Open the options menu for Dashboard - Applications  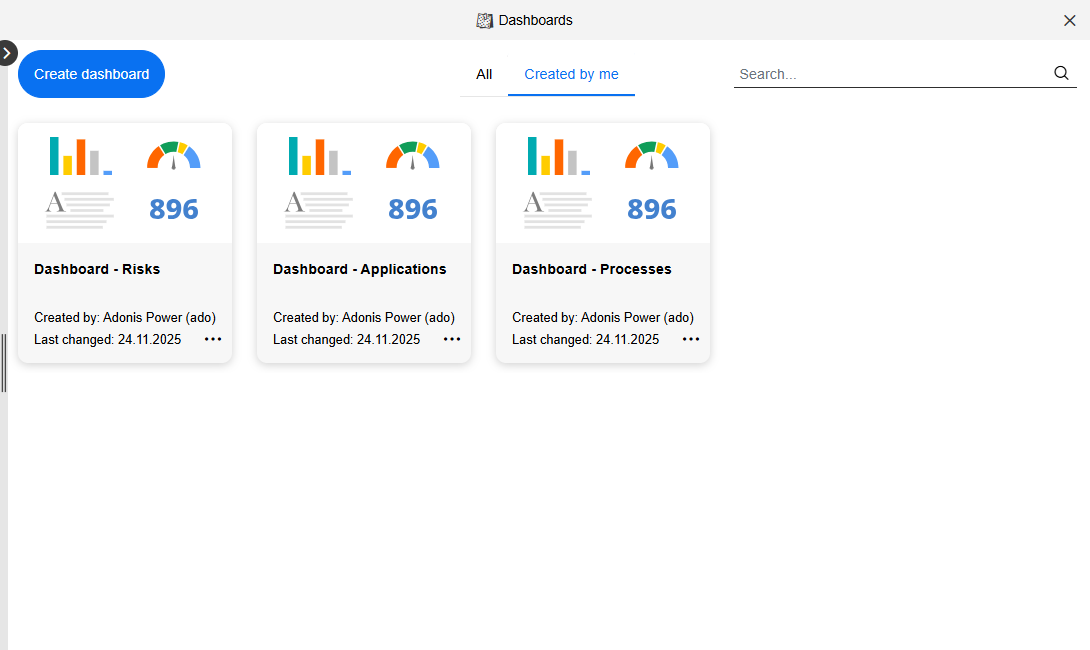[x=451, y=339]
